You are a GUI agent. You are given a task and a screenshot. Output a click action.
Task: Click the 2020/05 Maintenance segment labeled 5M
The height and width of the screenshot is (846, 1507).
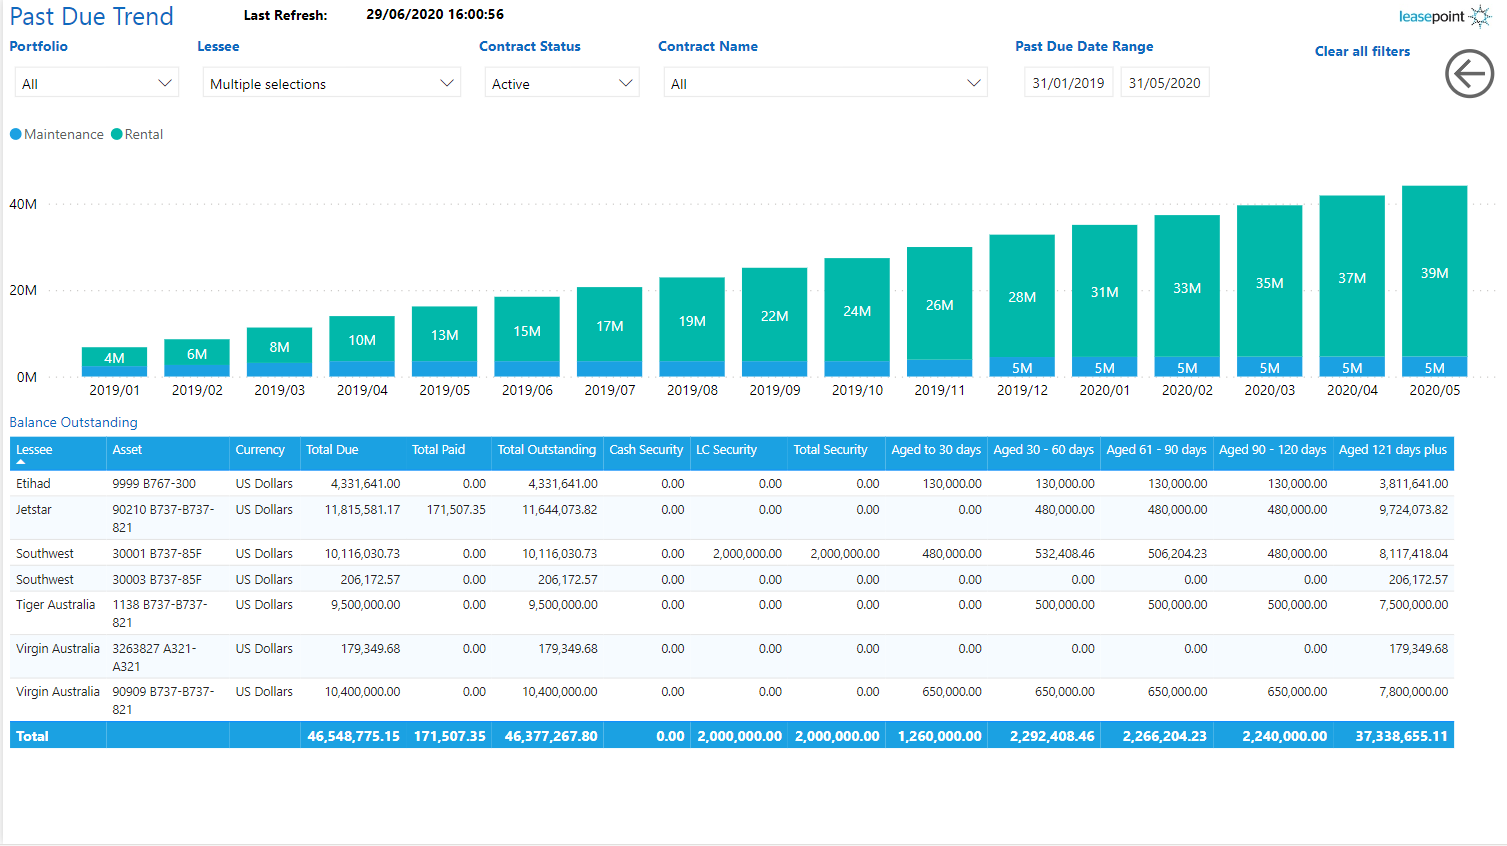pyautogui.click(x=1434, y=367)
